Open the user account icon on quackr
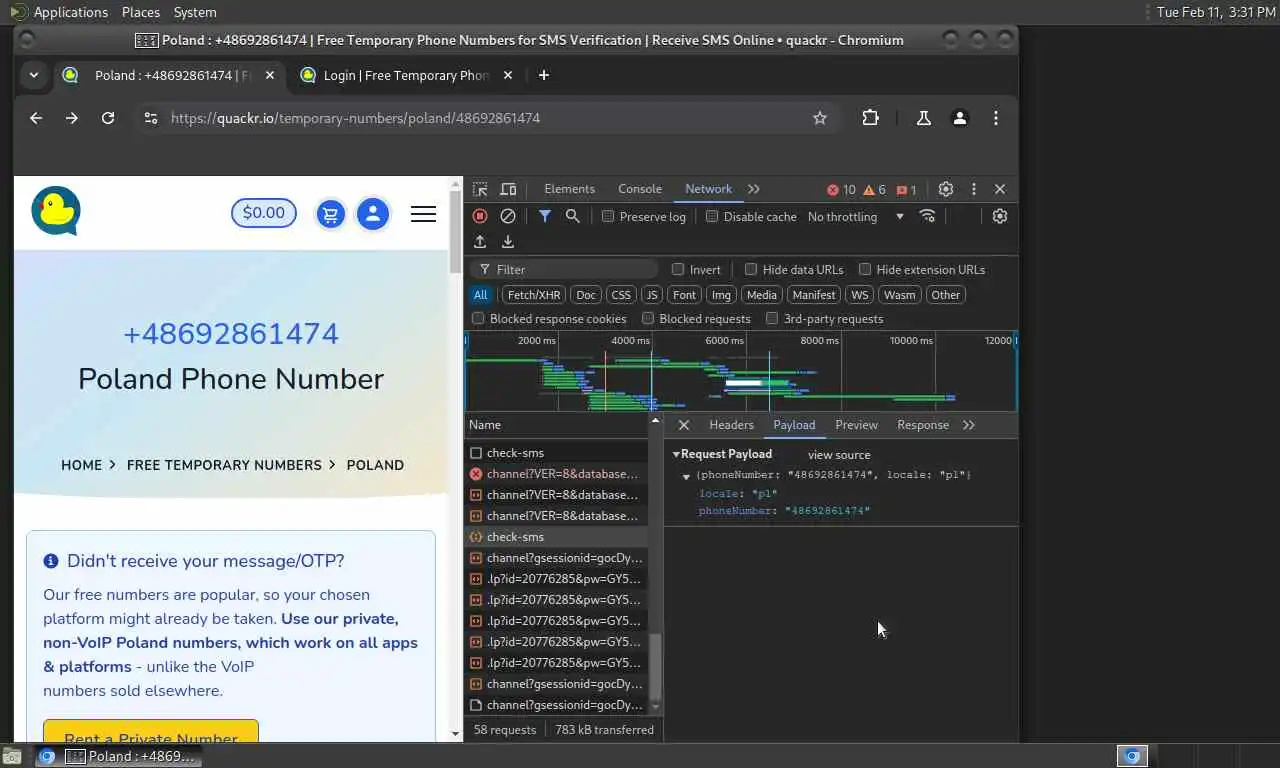This screenshot has width=1280, height=768. coord(373,213)
